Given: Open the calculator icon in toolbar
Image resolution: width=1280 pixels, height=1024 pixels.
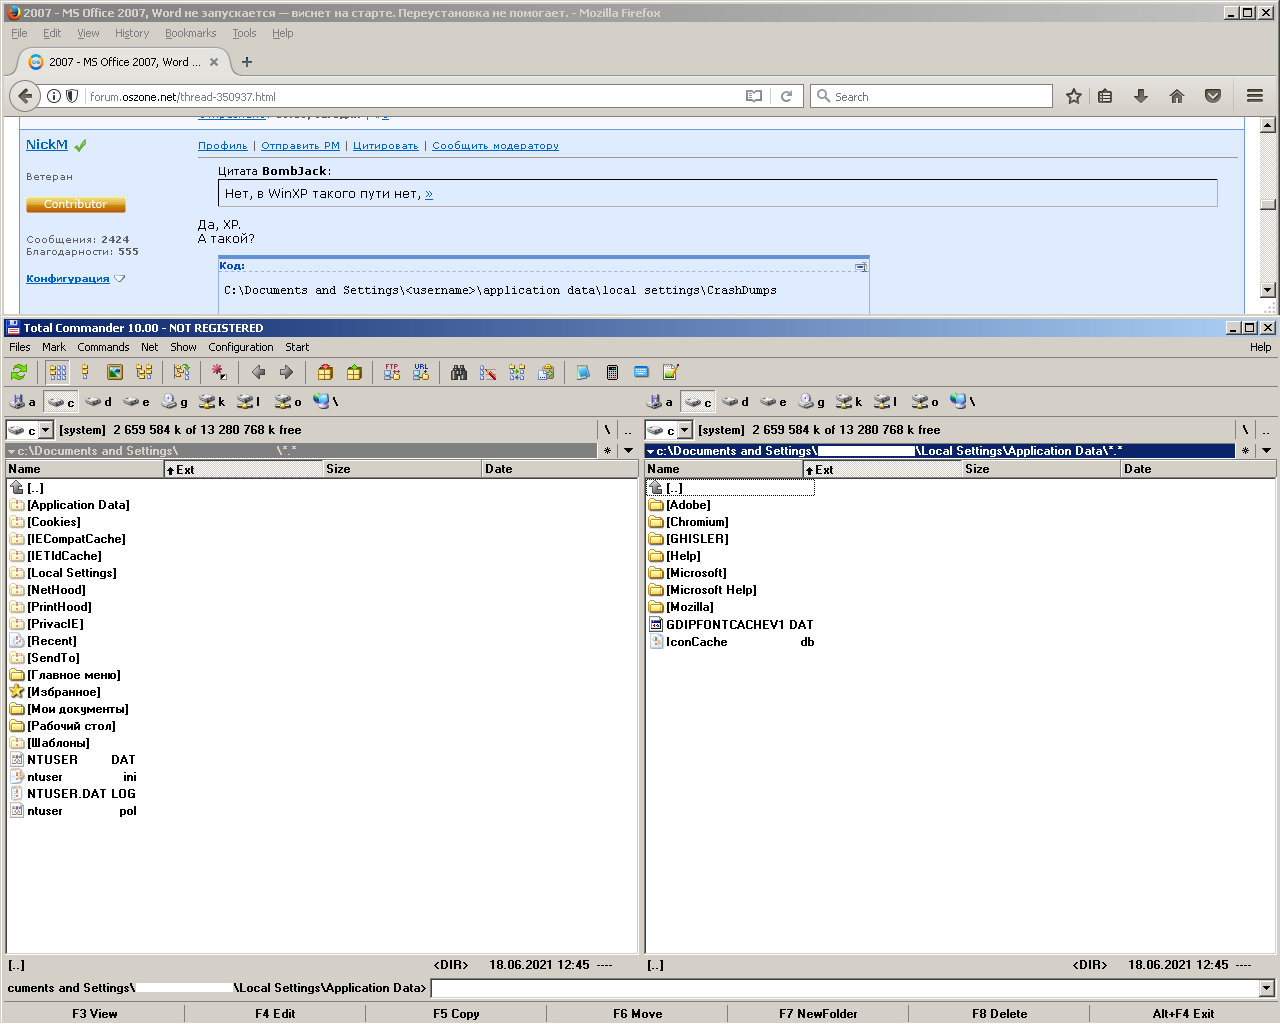Looking at the screenshot, I should (612, 373).
